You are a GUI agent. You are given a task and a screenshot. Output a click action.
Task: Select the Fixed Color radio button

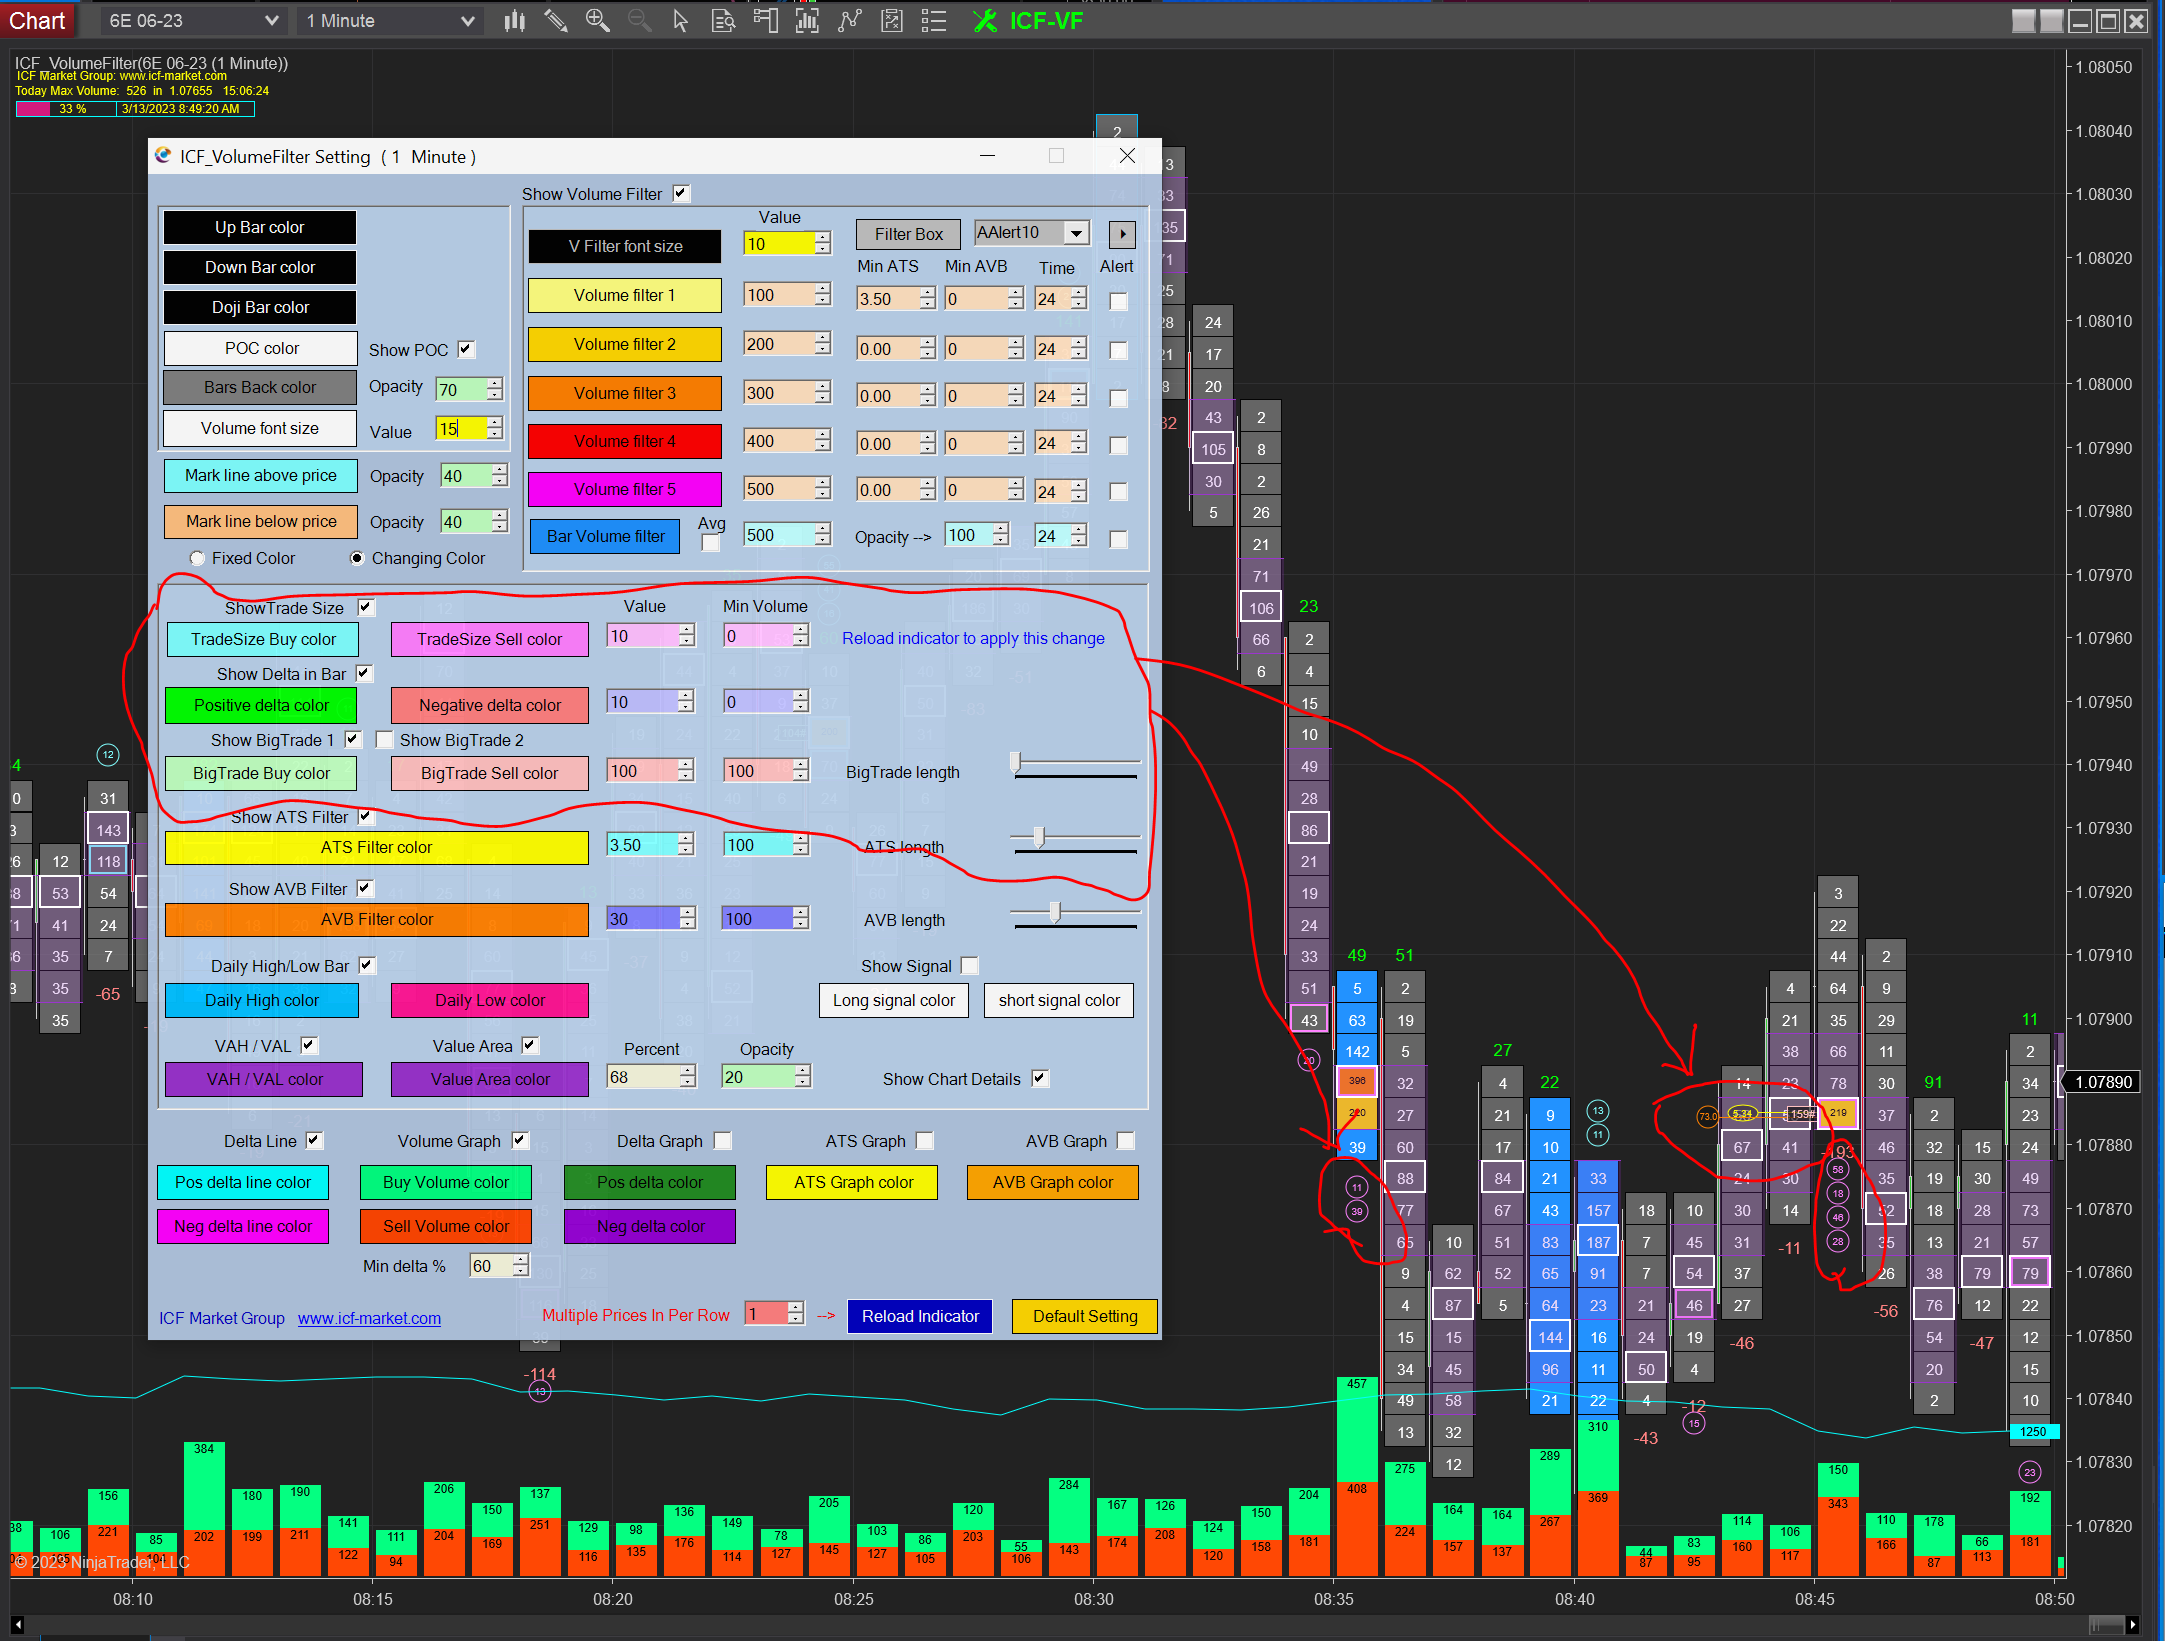[197, 558]
